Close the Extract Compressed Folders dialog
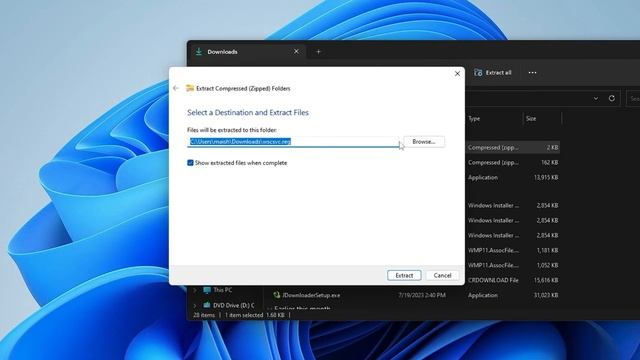The height and width of the screenshot is (360, 640). (x=457, y=73)
